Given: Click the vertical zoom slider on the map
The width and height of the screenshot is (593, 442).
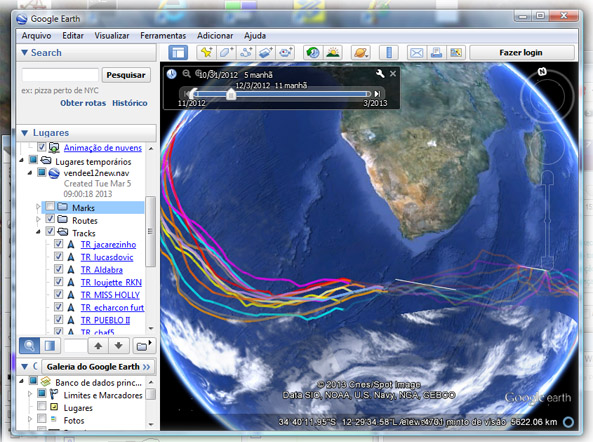Looking at the screenshot, I should [547, 219].
